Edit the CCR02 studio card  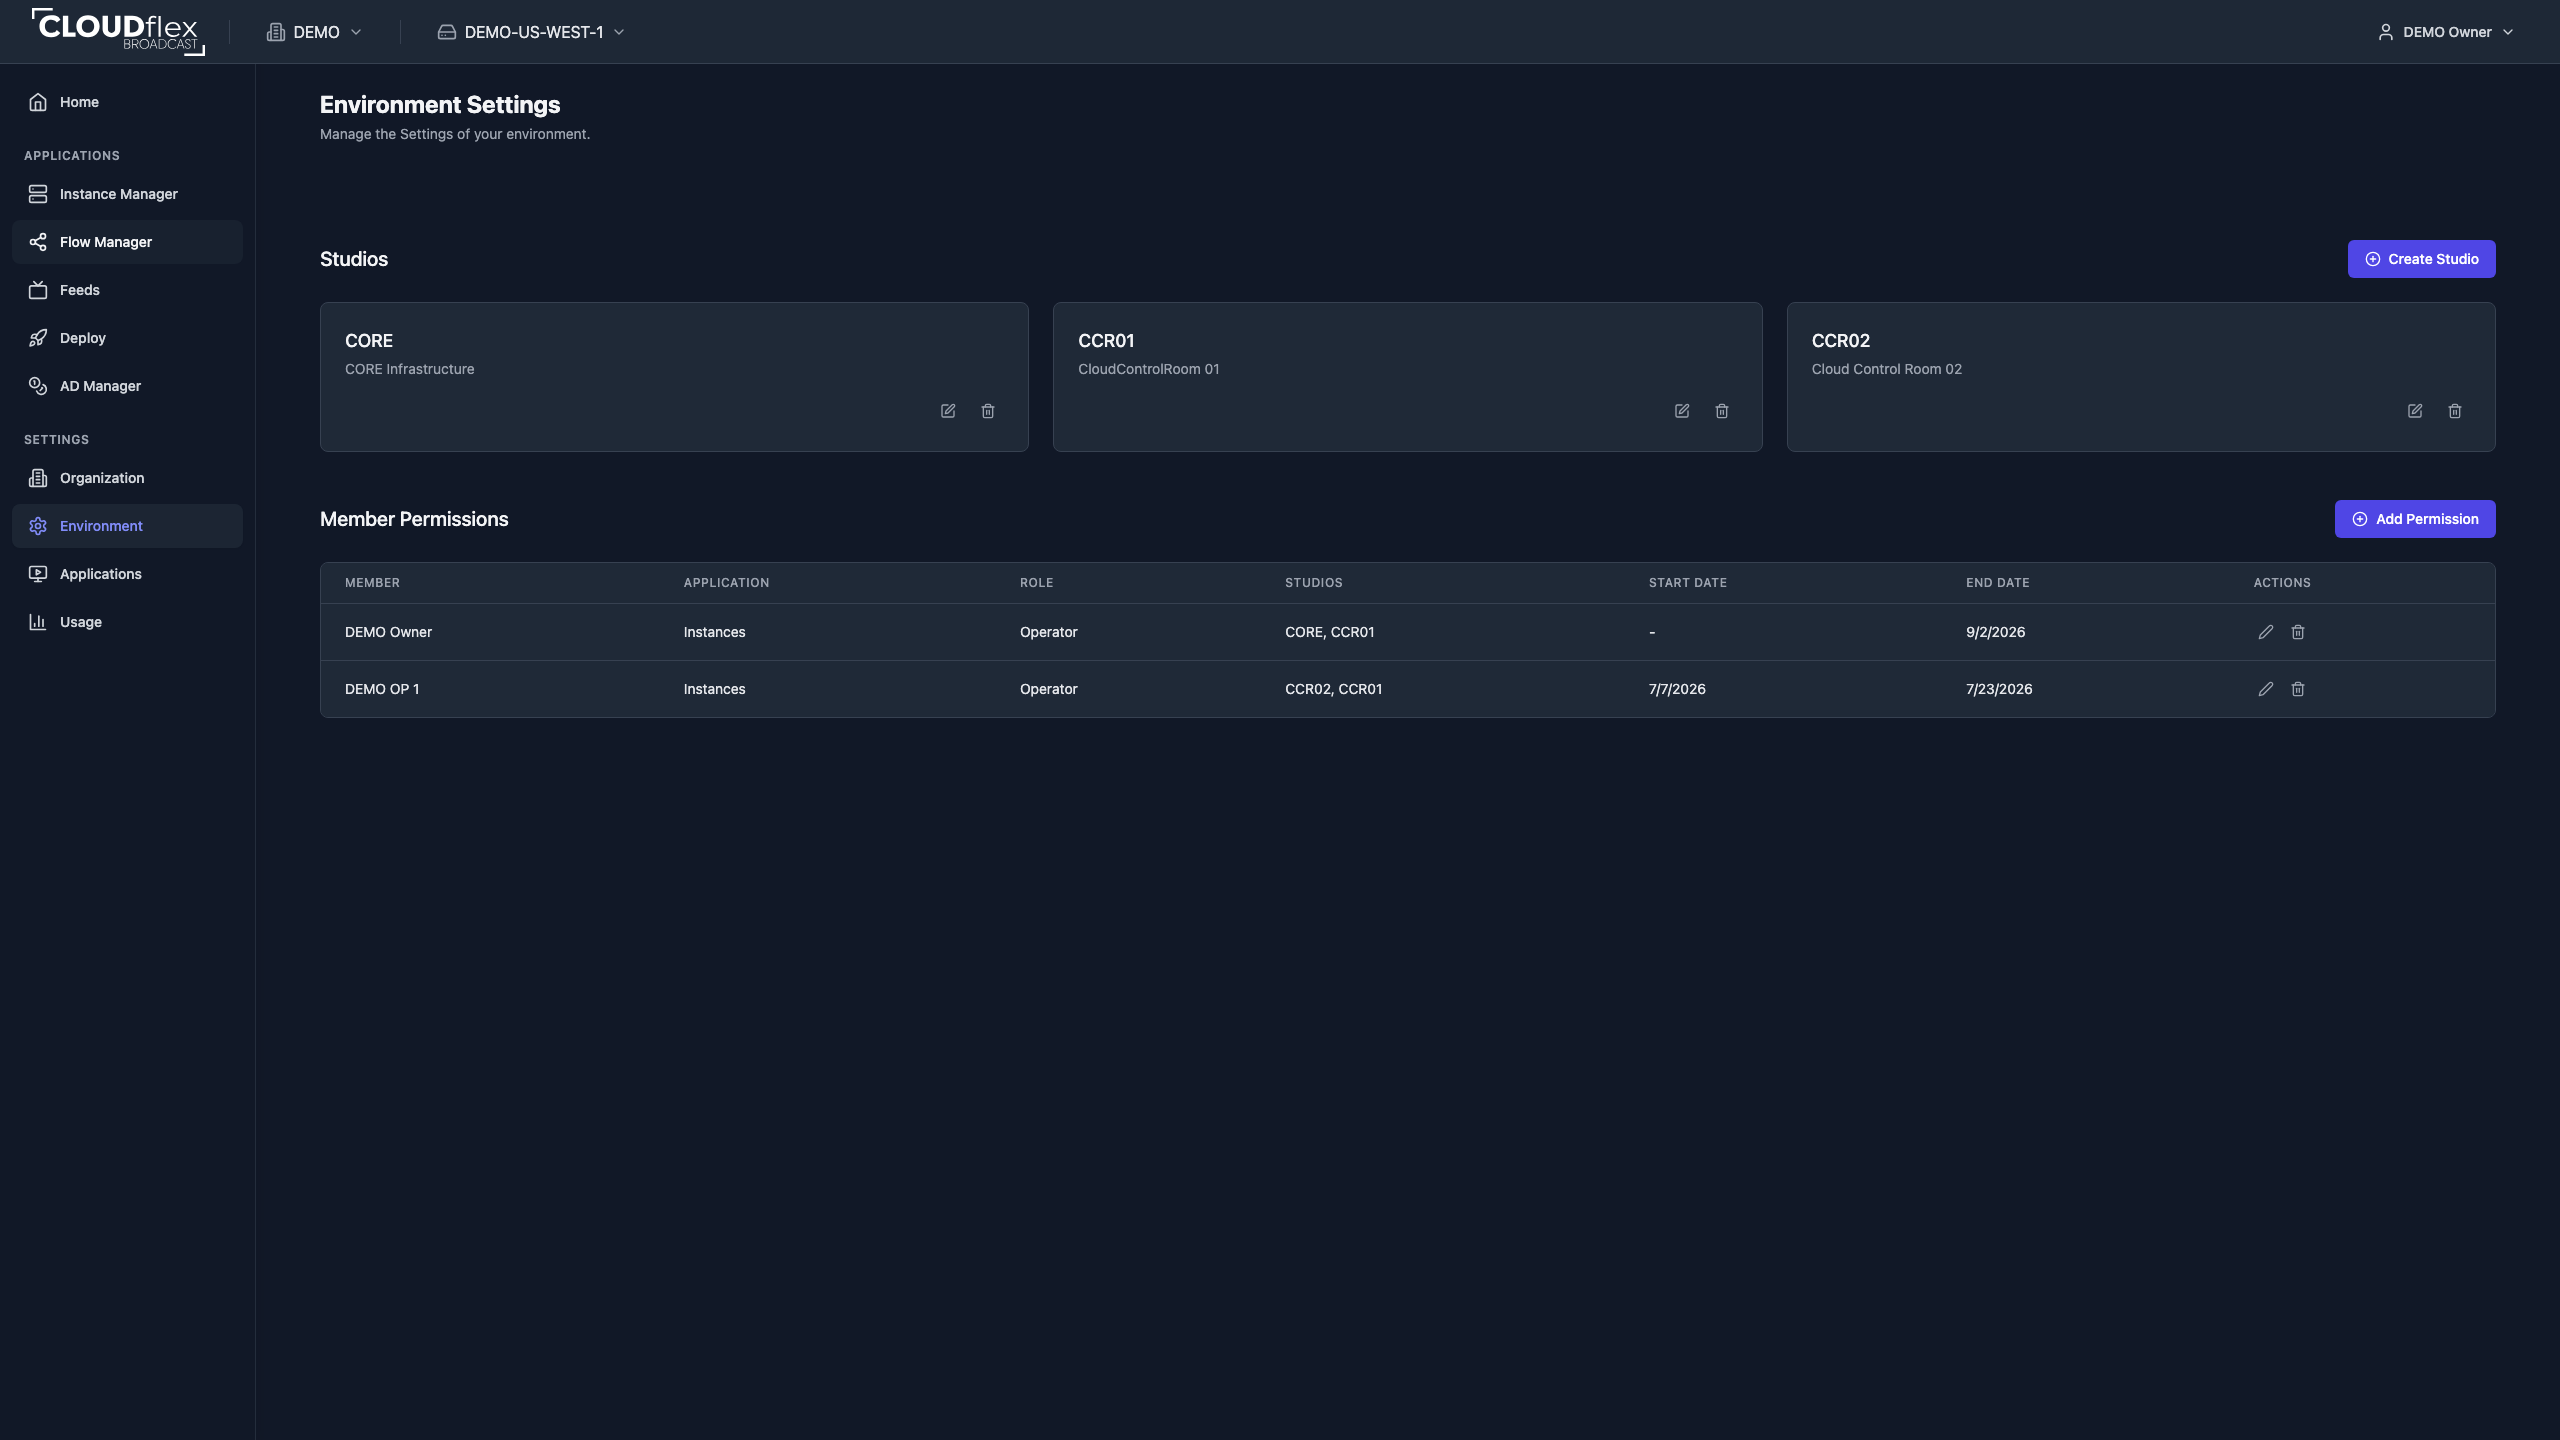click(x=2415, y=411)
